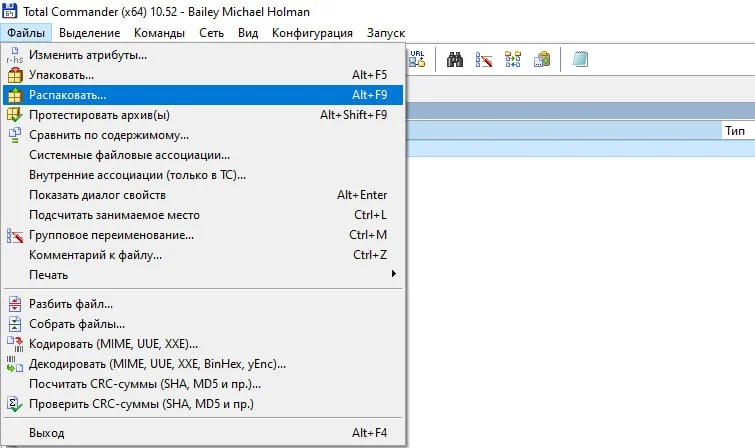Launch Multi-Rename tool from the toolbar
This screenshot has width=755, height=448.
coord(484,59)
